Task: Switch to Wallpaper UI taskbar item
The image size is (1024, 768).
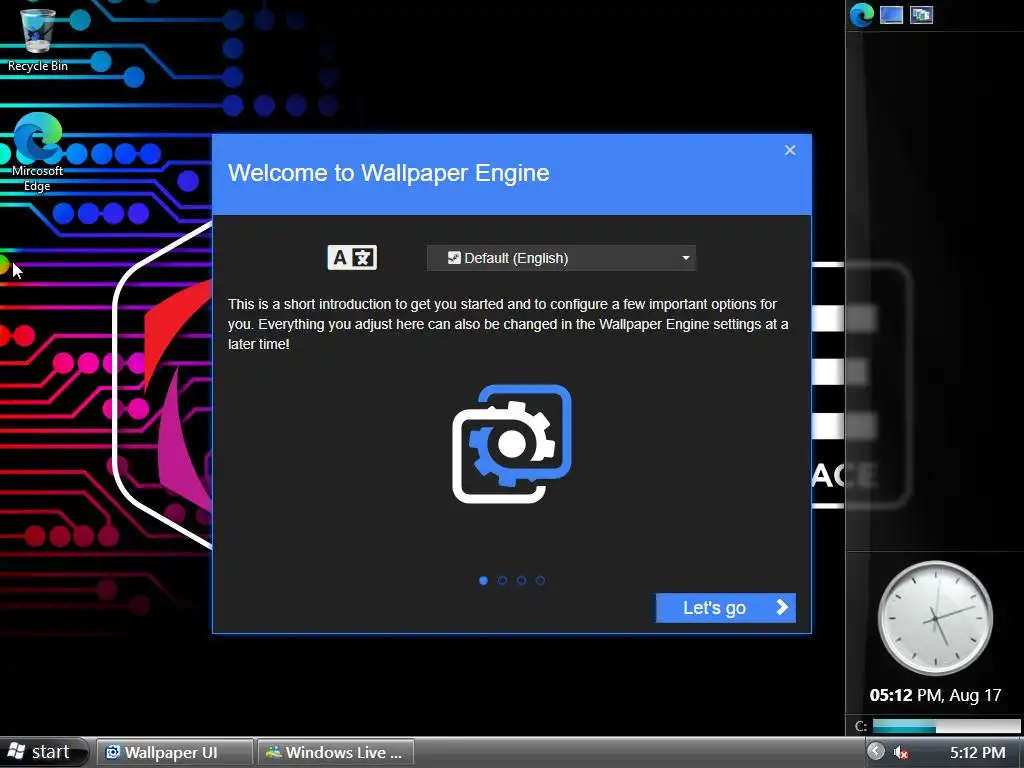Action: tap(174, 753)
